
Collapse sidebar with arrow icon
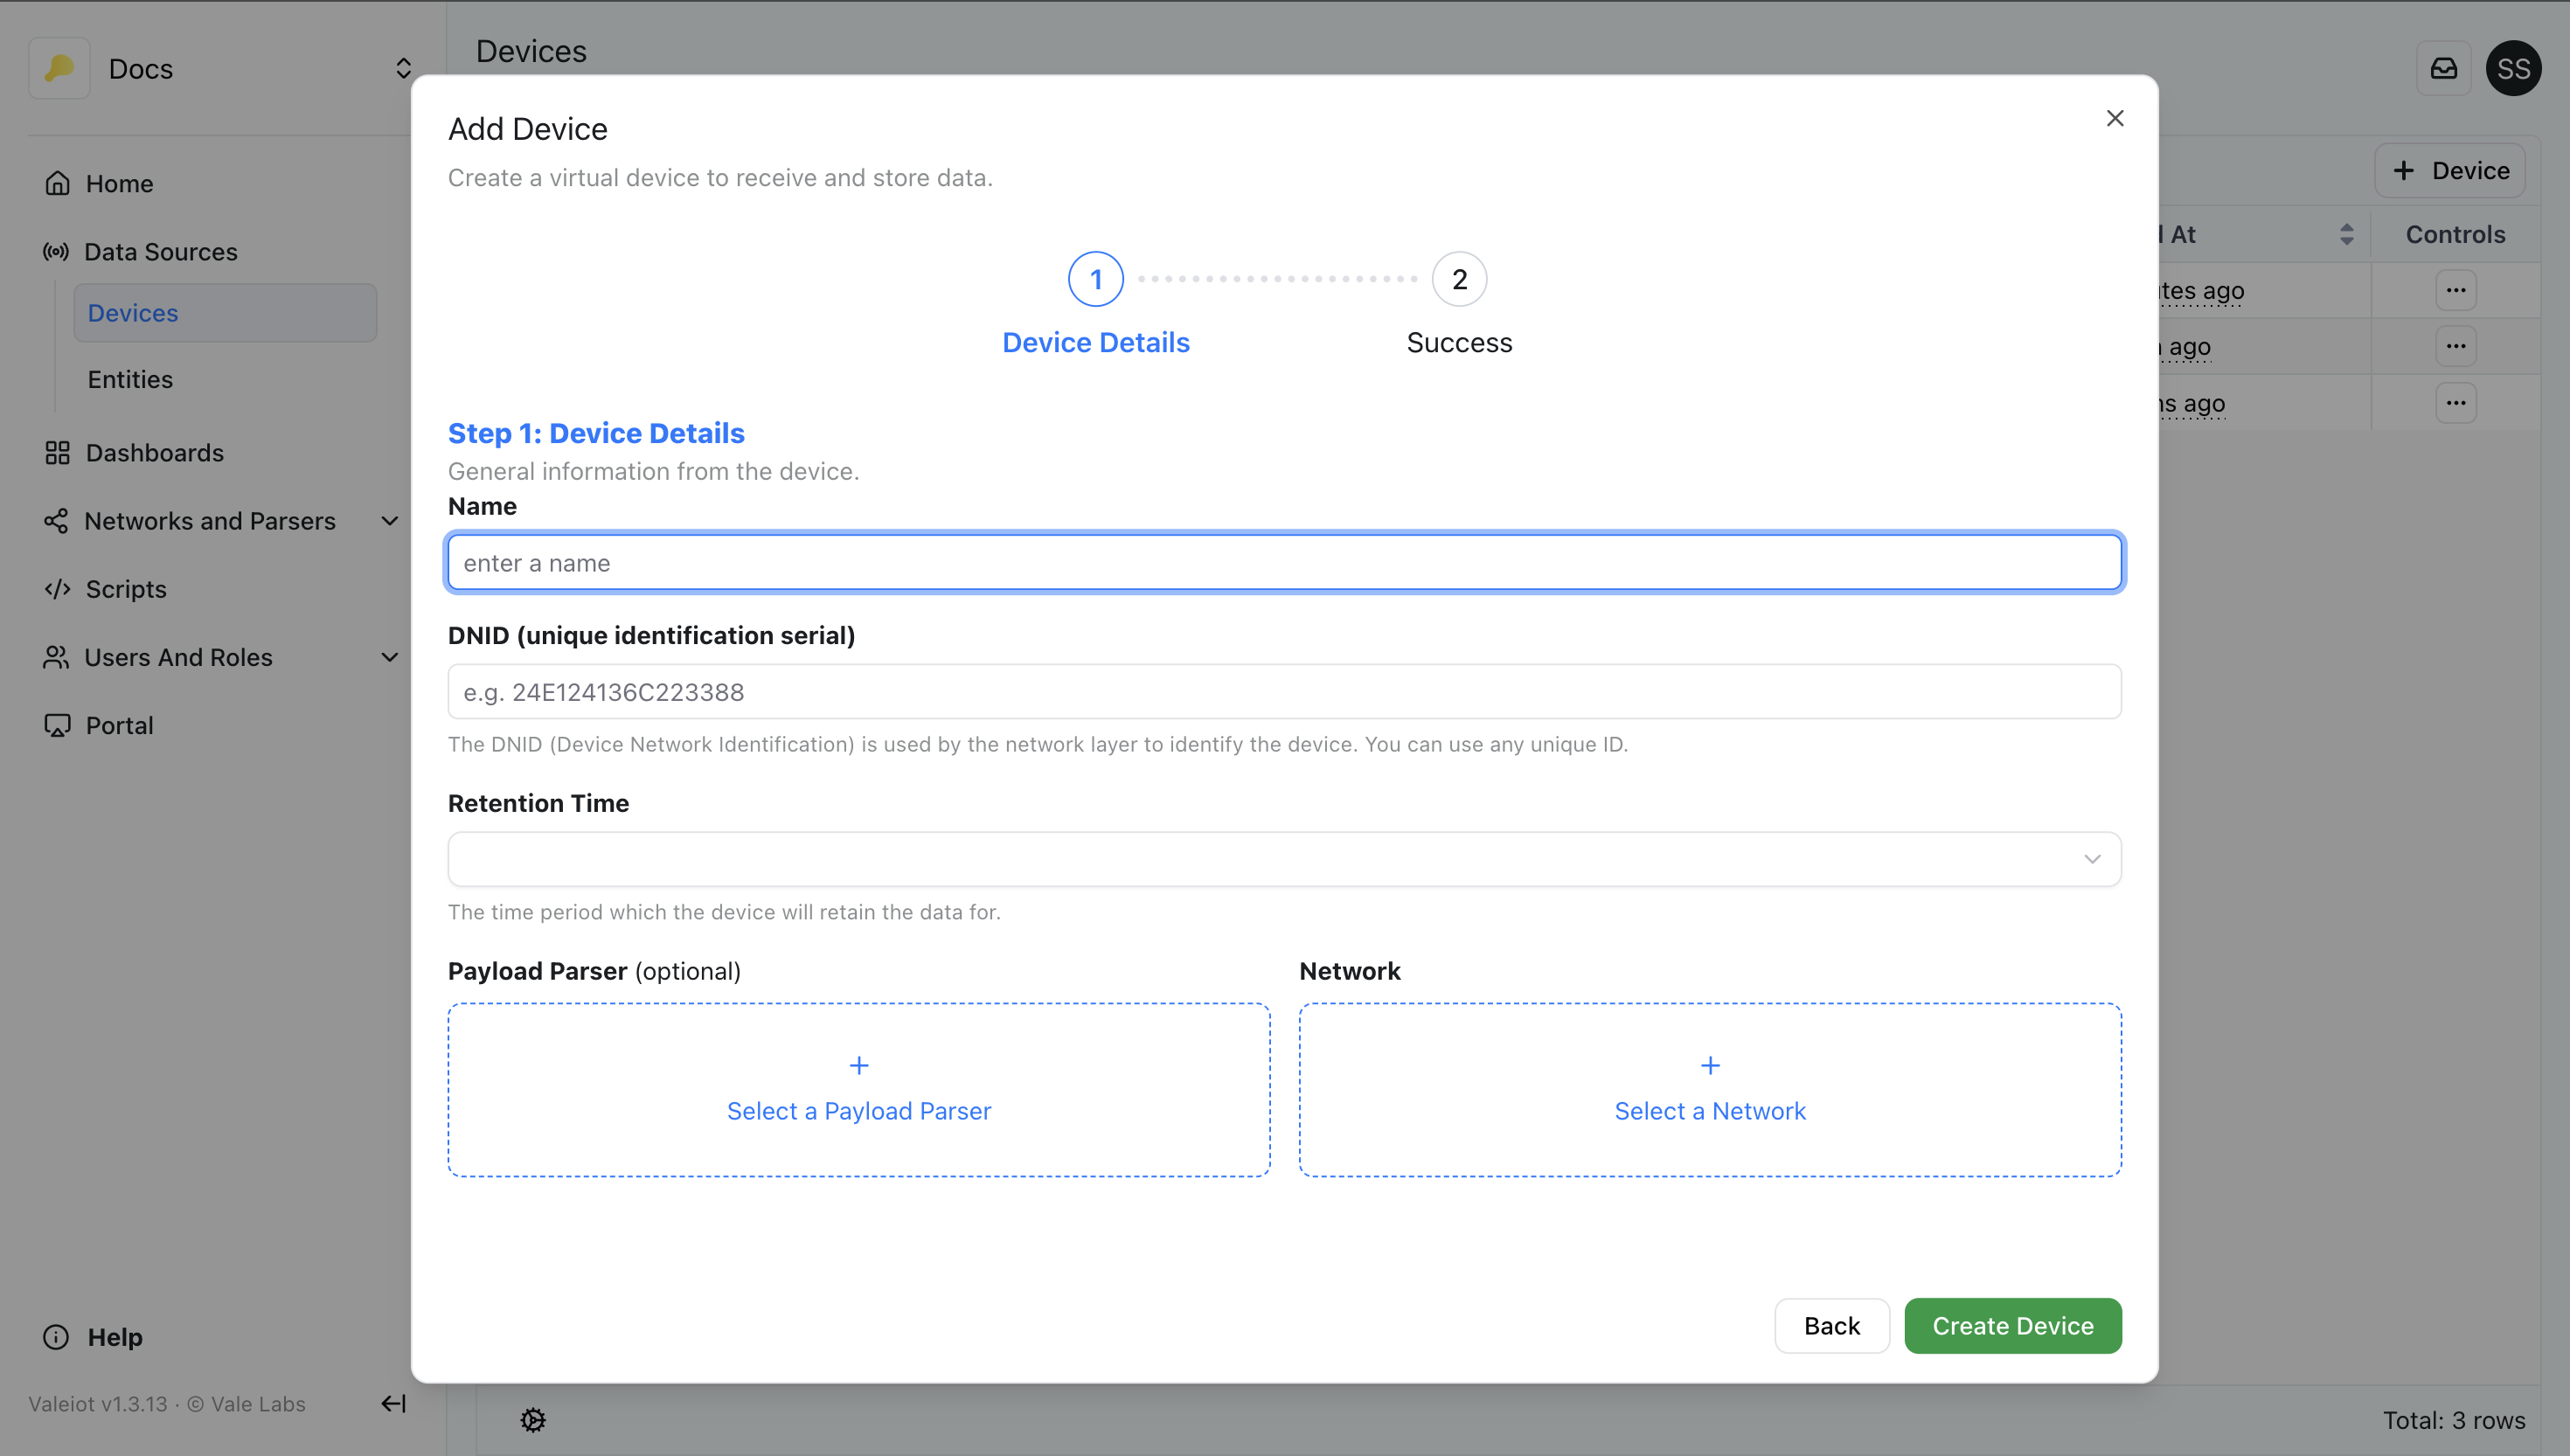click(x=393, y=1403)
